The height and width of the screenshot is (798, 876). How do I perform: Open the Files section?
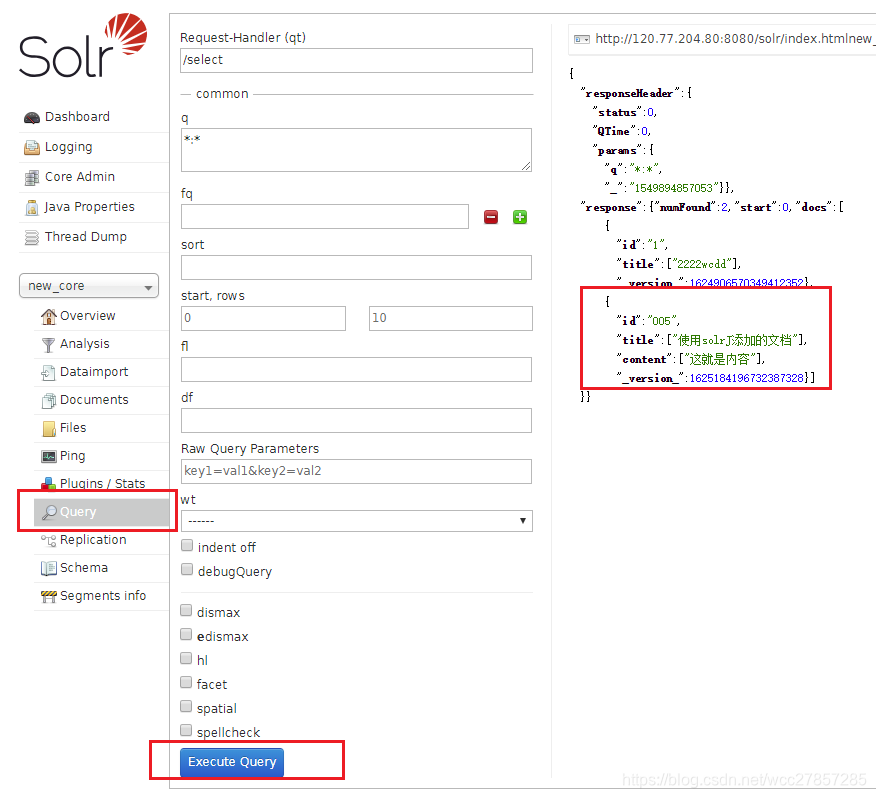tap(73, 428)
